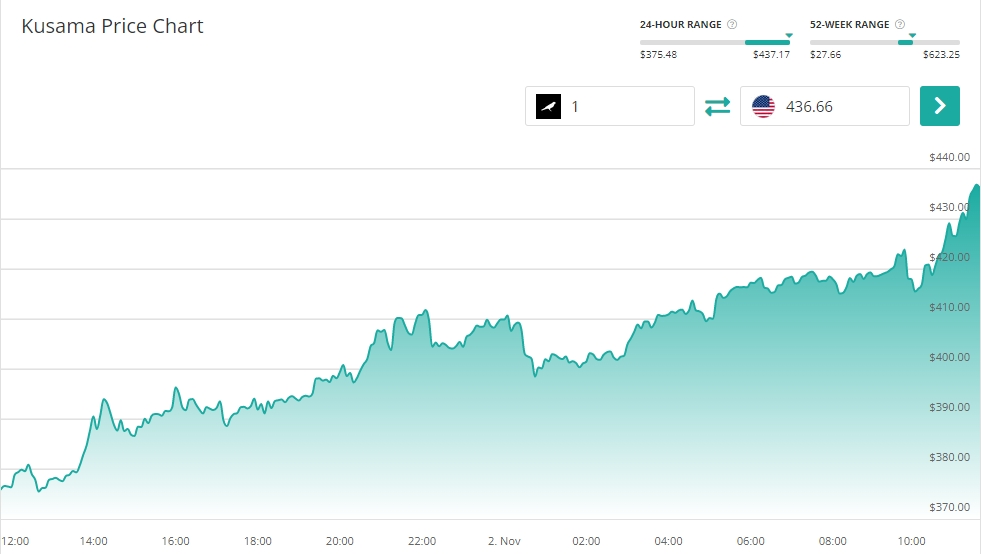Click the Kusama bird logo icon

coord(549,106)
